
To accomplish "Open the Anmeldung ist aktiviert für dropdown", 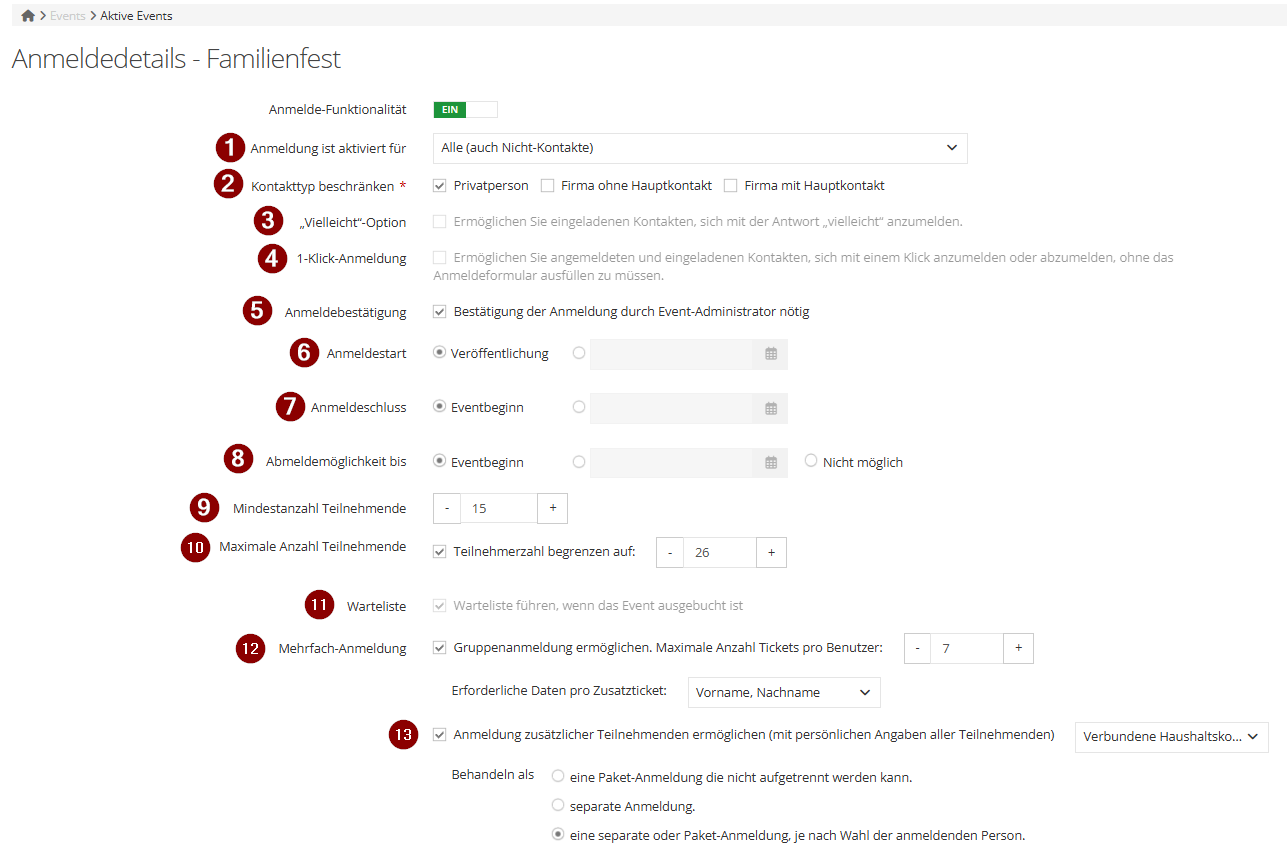I will [700, 148].
